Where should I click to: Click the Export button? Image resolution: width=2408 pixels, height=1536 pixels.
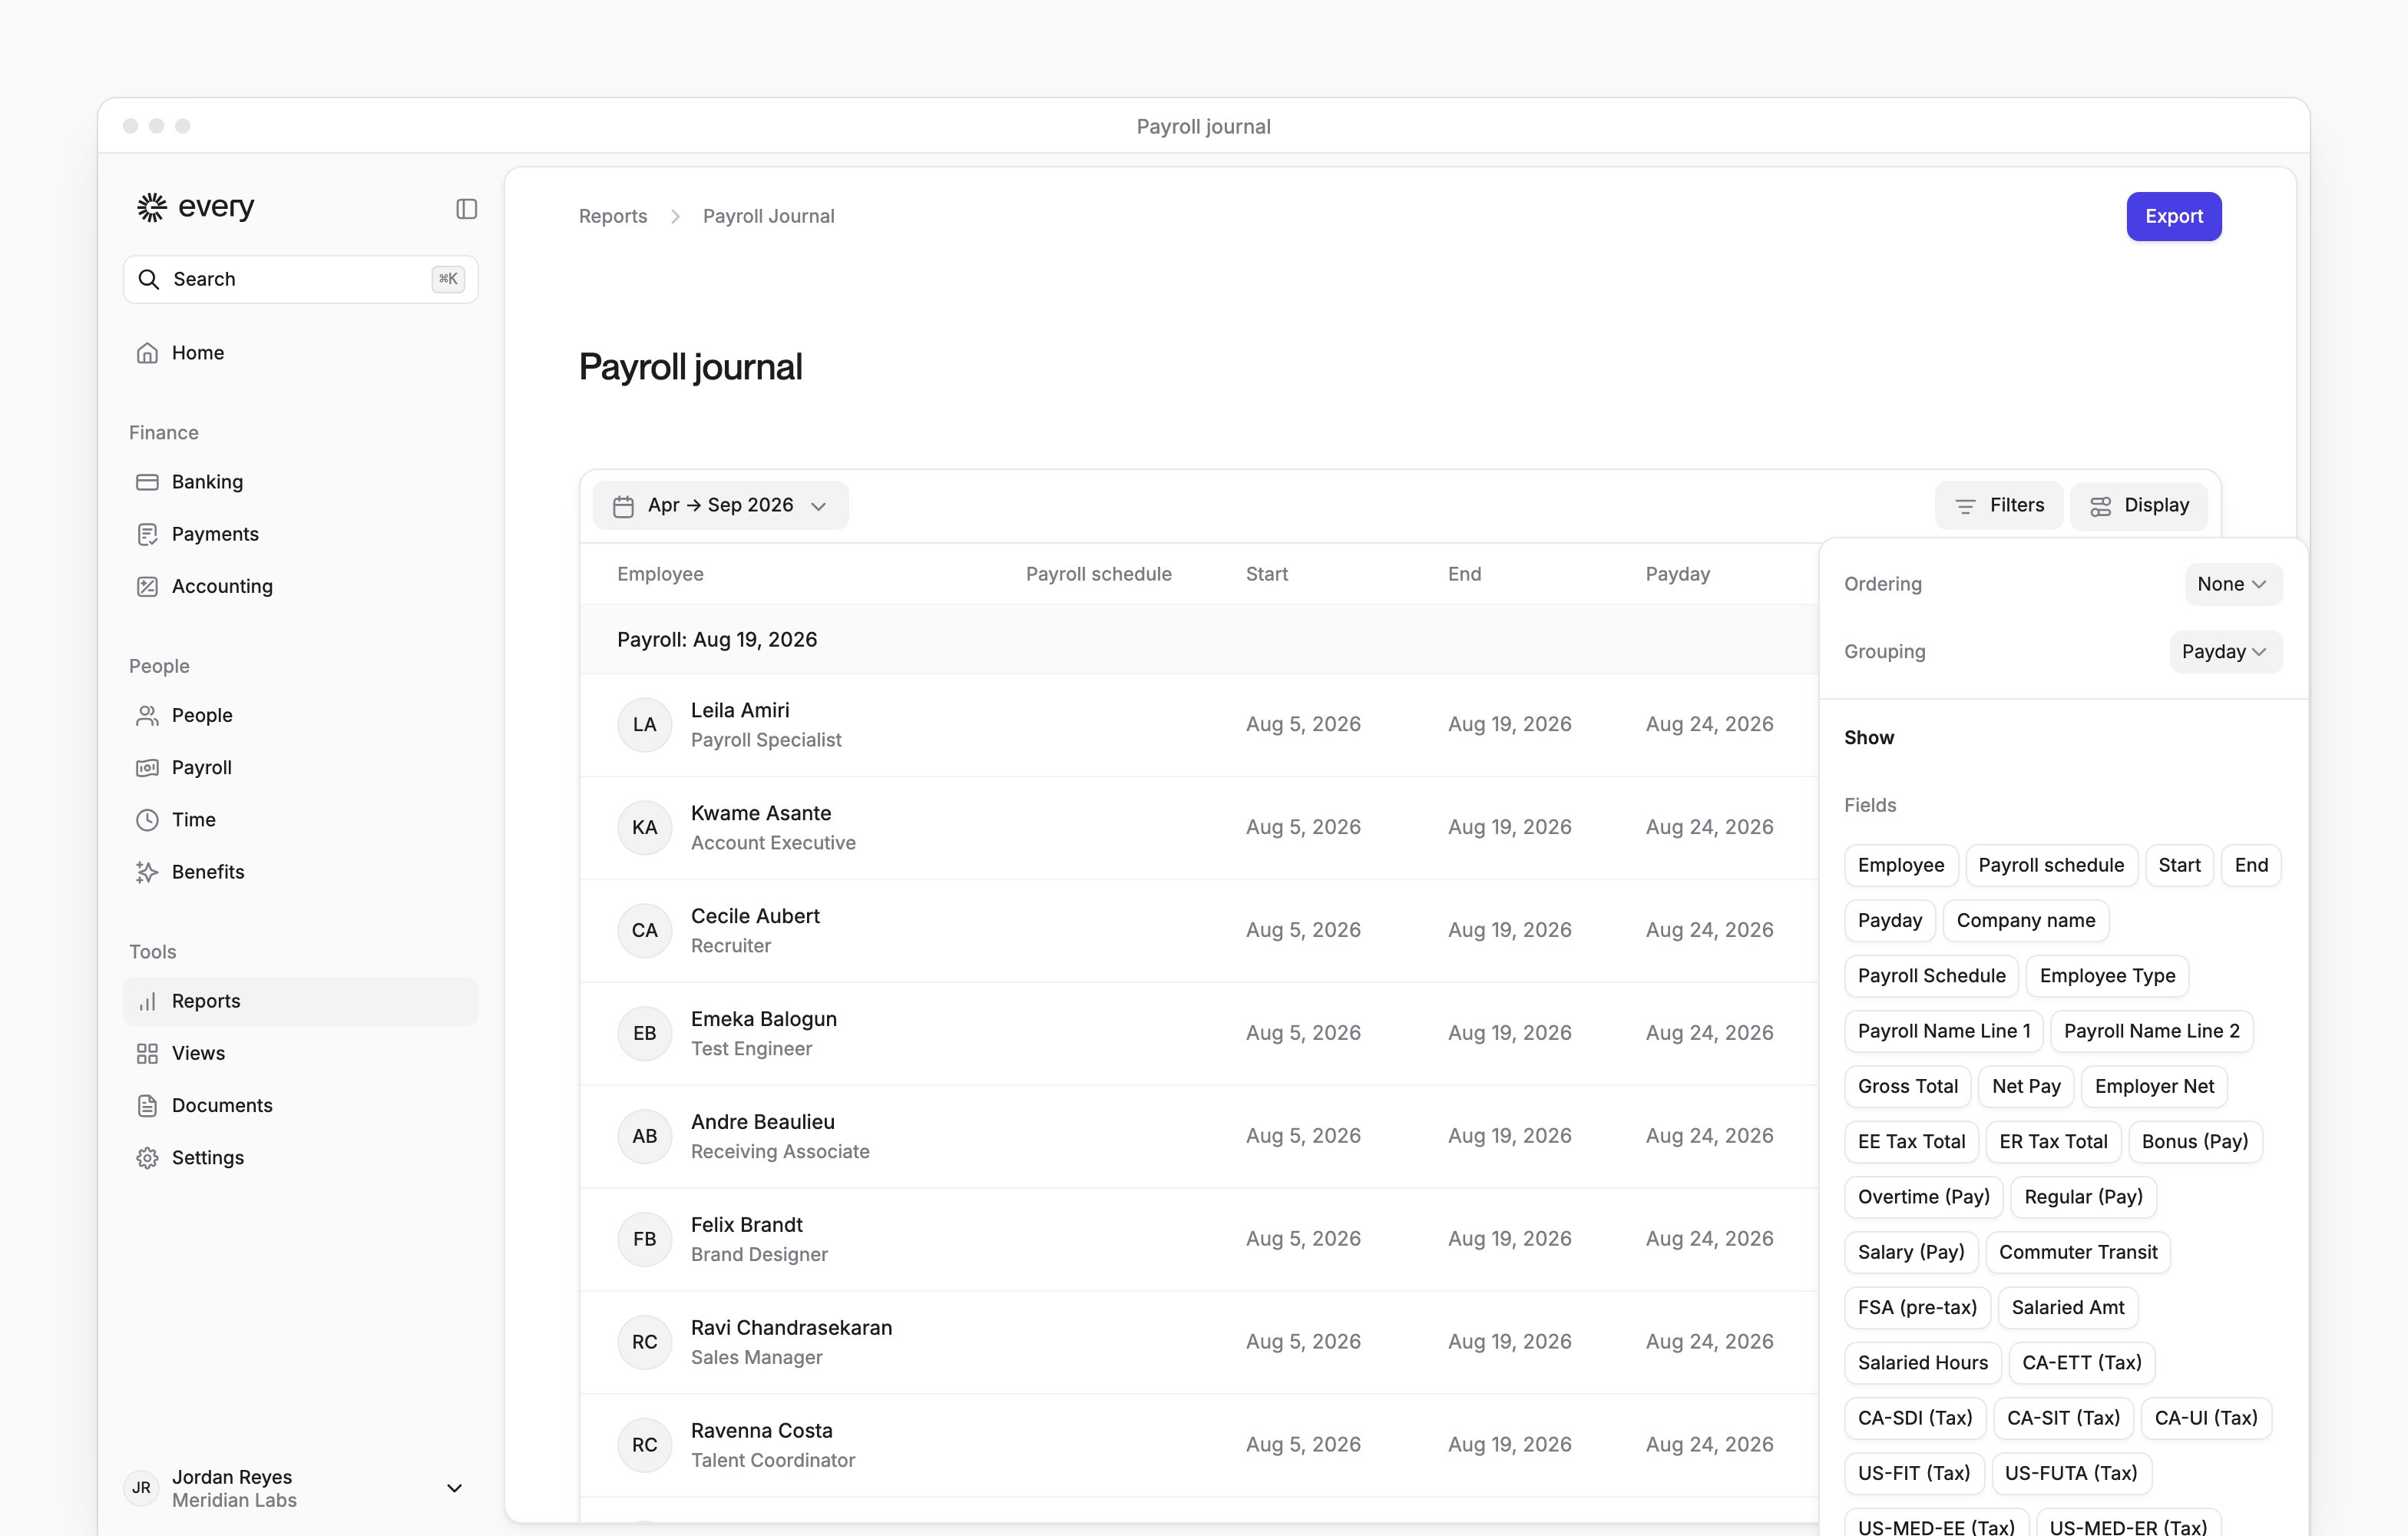point(2173,216)
